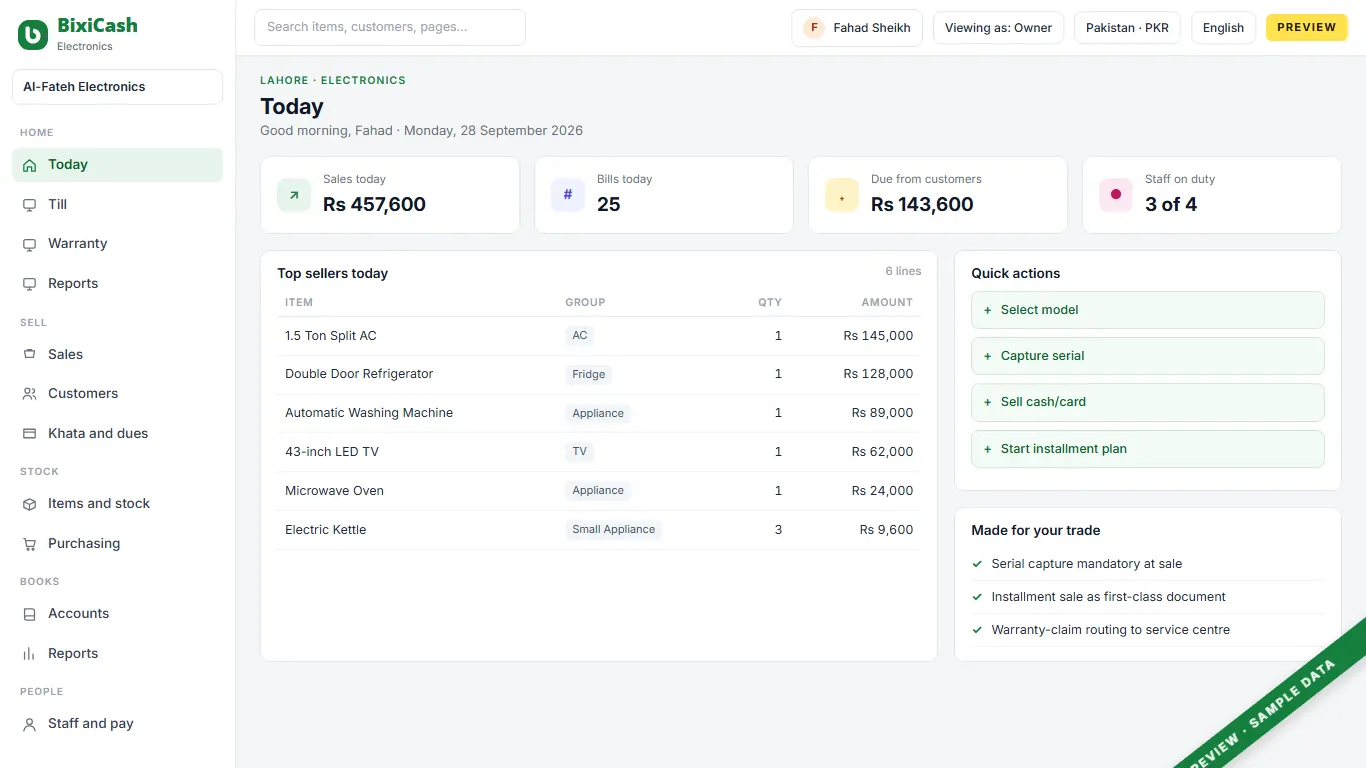Focus the search items, customers, pages field

point(390,28)
